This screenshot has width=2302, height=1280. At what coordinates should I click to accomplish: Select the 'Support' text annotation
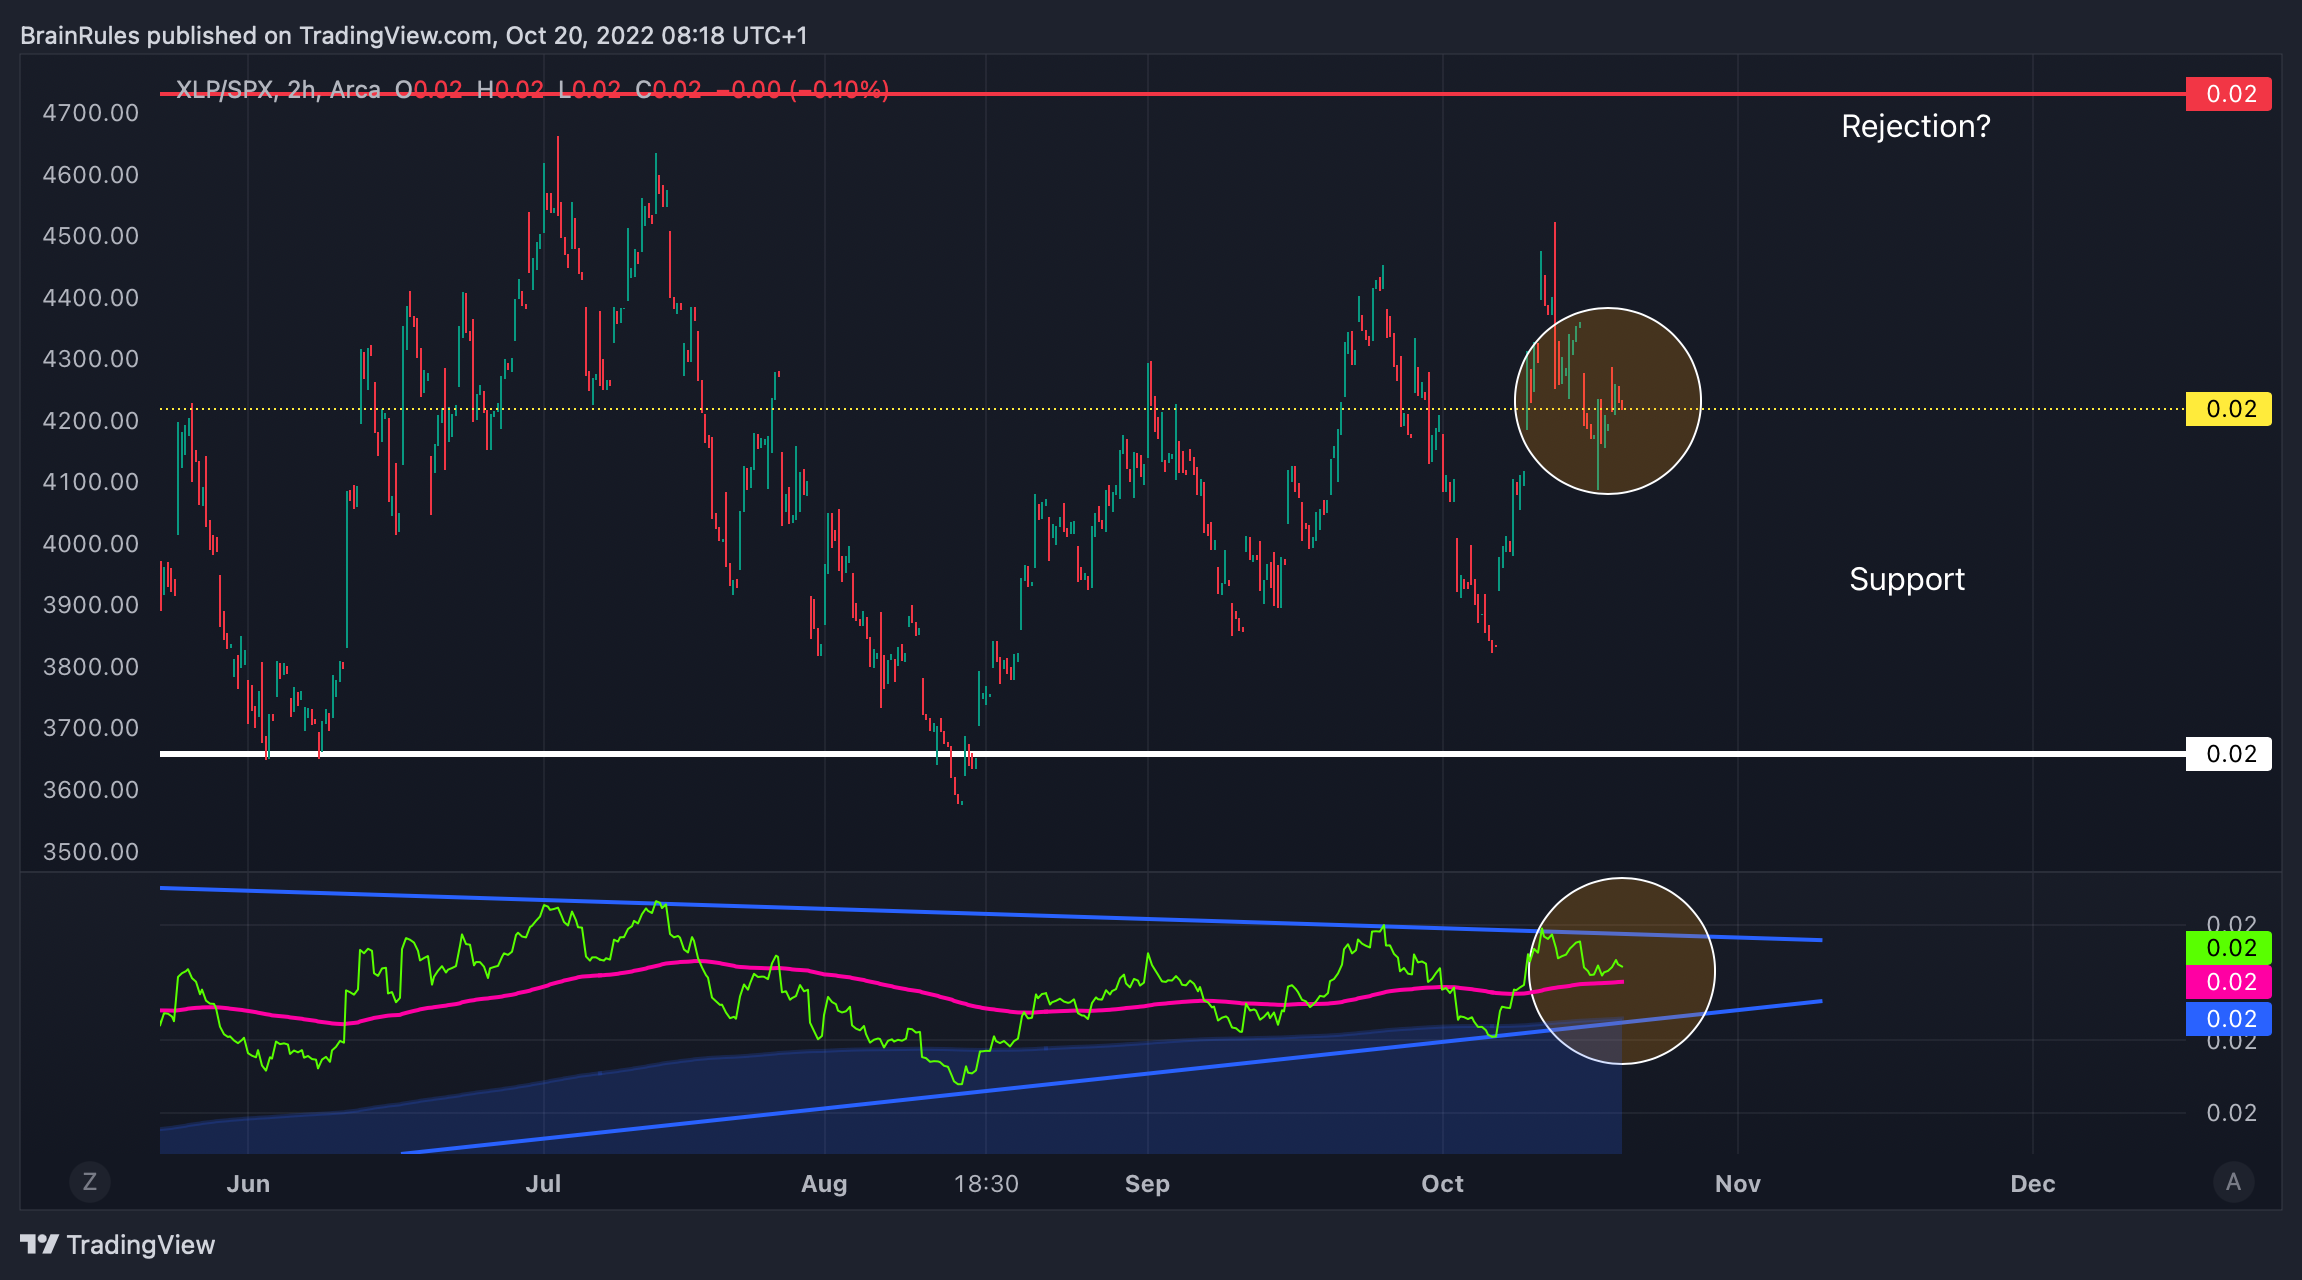click(1907, 579)
